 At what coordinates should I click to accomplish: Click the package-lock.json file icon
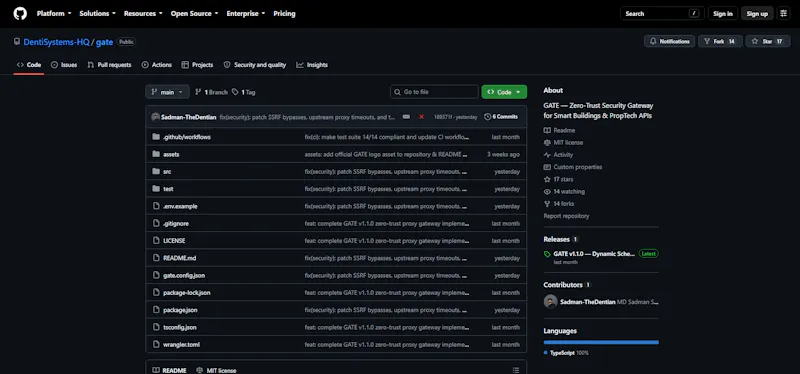[x=156, y=293]
